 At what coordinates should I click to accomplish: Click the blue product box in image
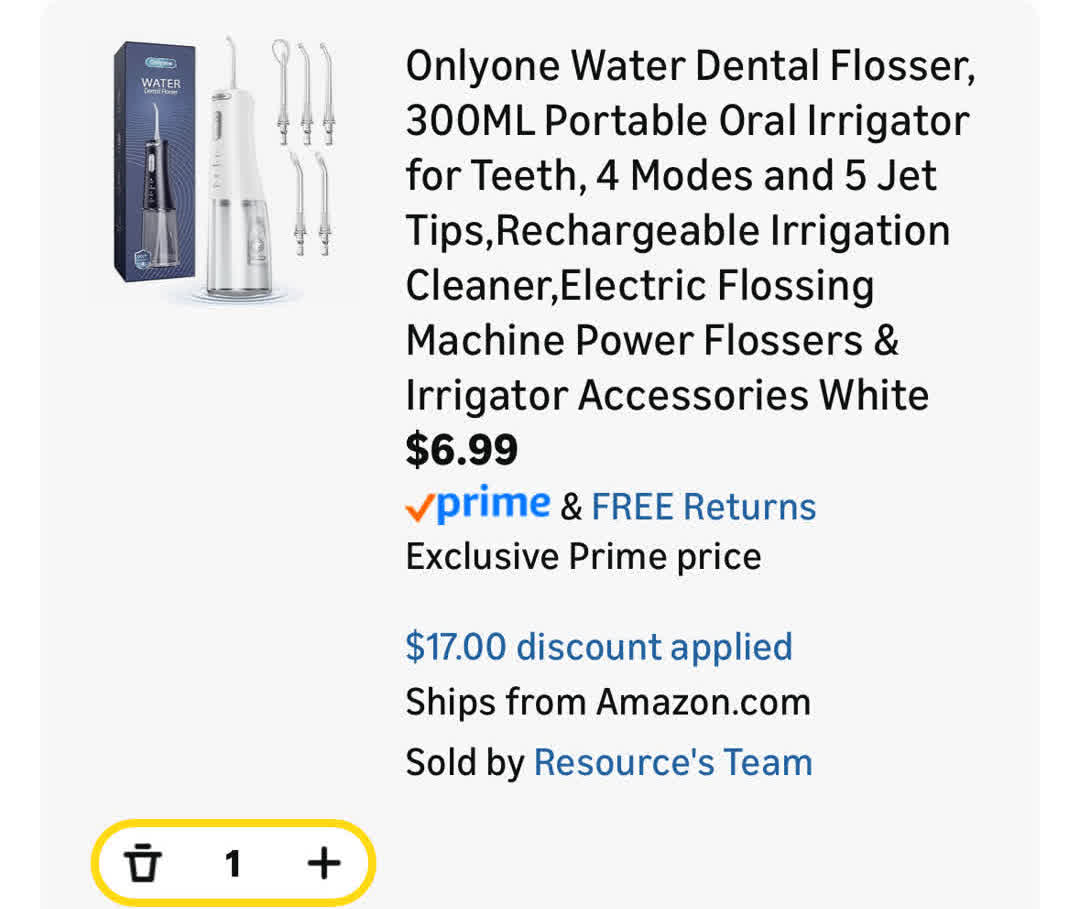click(149, 160)
